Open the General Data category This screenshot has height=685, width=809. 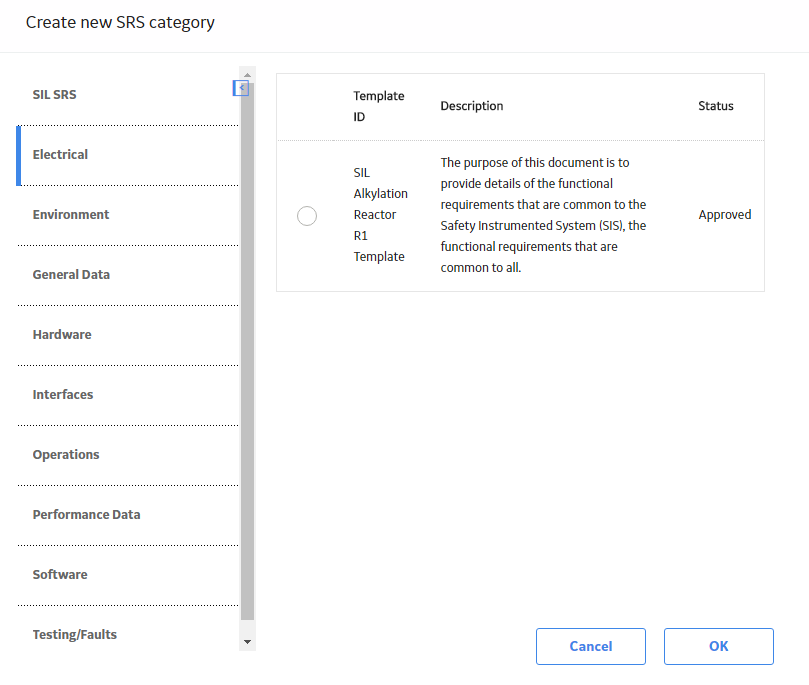point(128,275)
